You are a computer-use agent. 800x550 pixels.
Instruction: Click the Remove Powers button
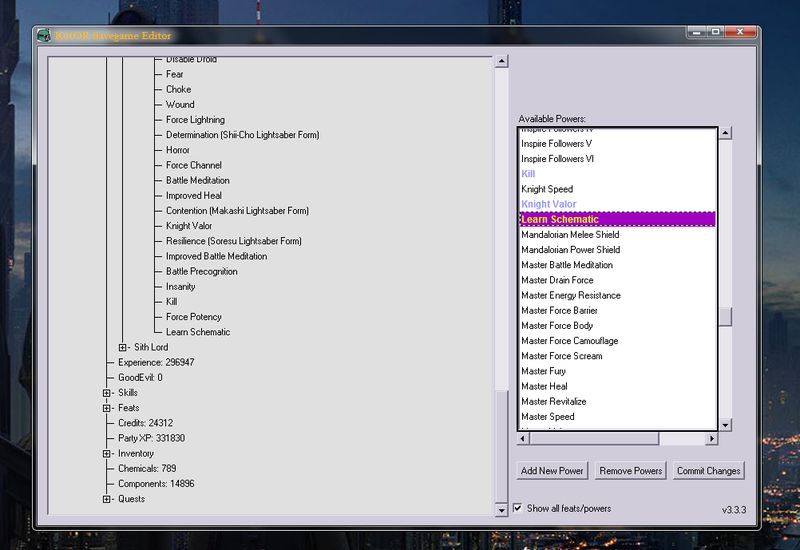pyautogui.click(x=630, y=471)
